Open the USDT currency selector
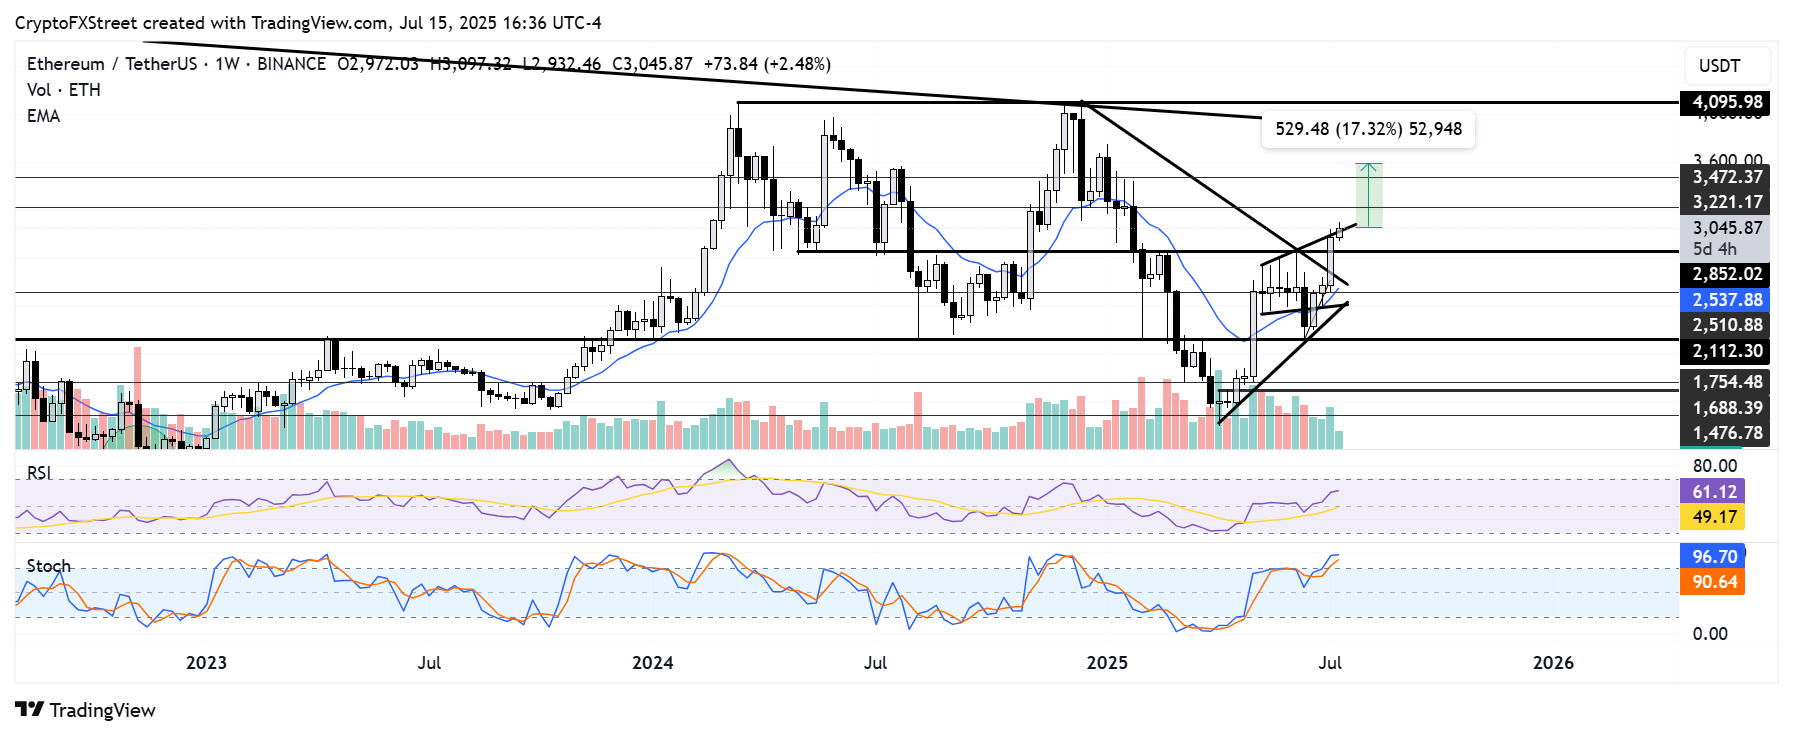 (1719, 66)
